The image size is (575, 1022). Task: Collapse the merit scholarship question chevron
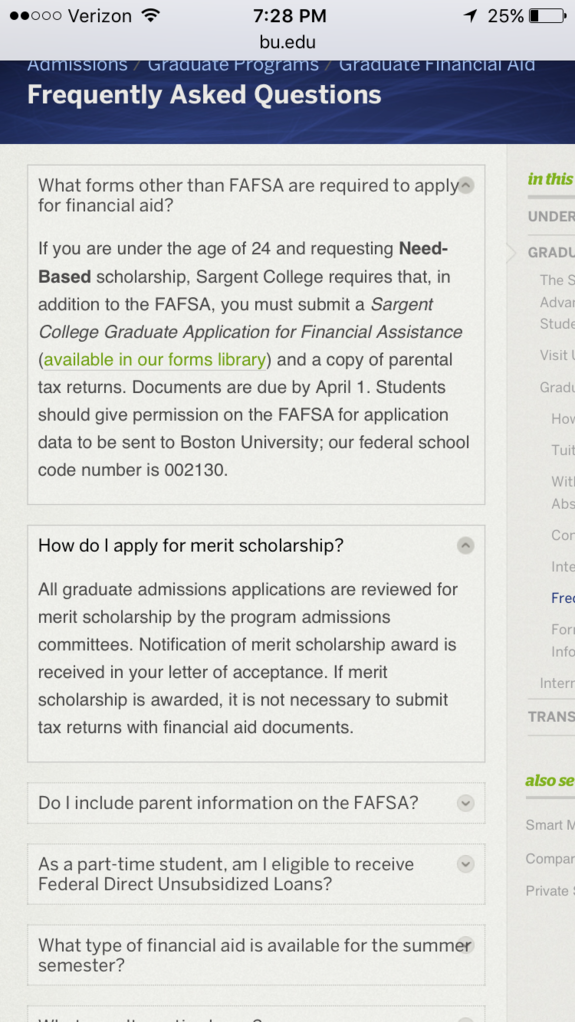[x=465, y=546]
